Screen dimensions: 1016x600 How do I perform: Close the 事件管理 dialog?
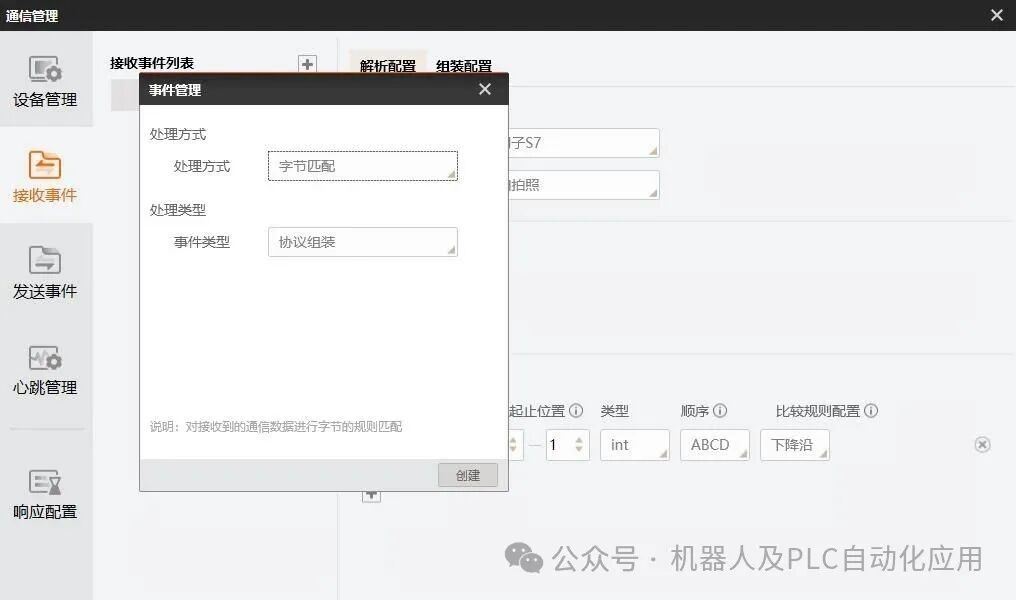(x=485, y=89)
